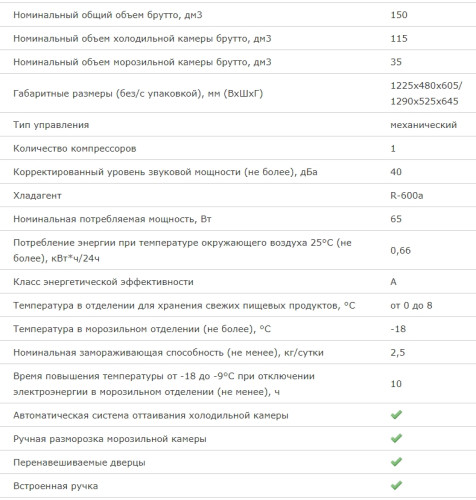Select the dimensions value 1225x480x605
476x500 pixels.
pyautogui.click(x=426, y=86)
